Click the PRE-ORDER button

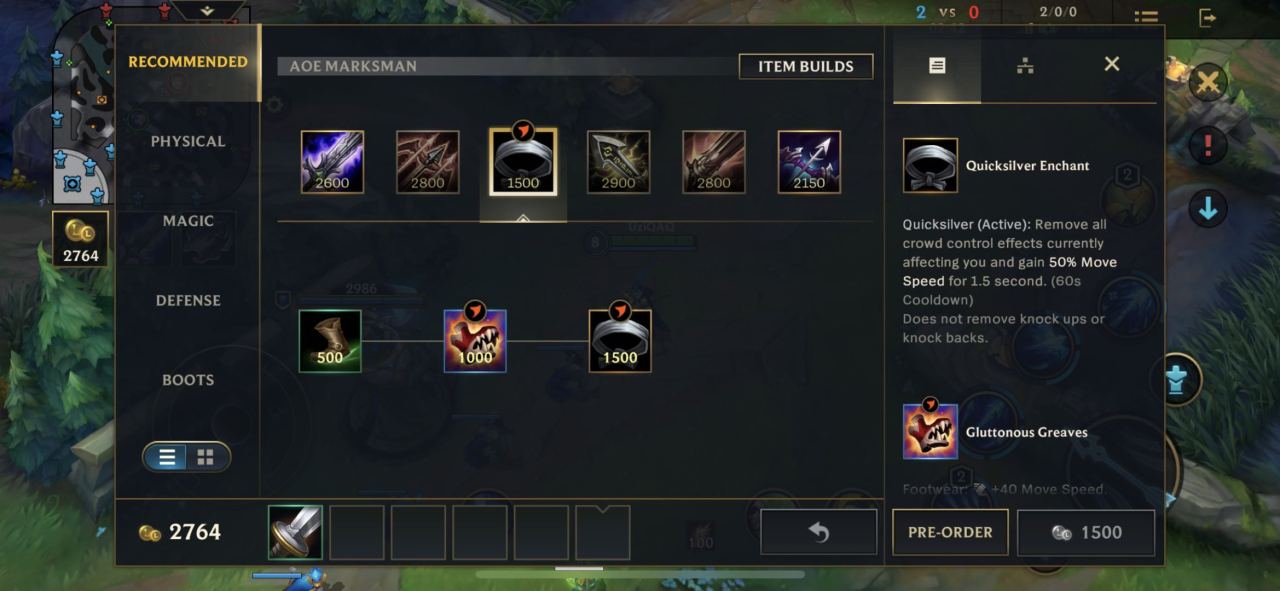(950, 532)
